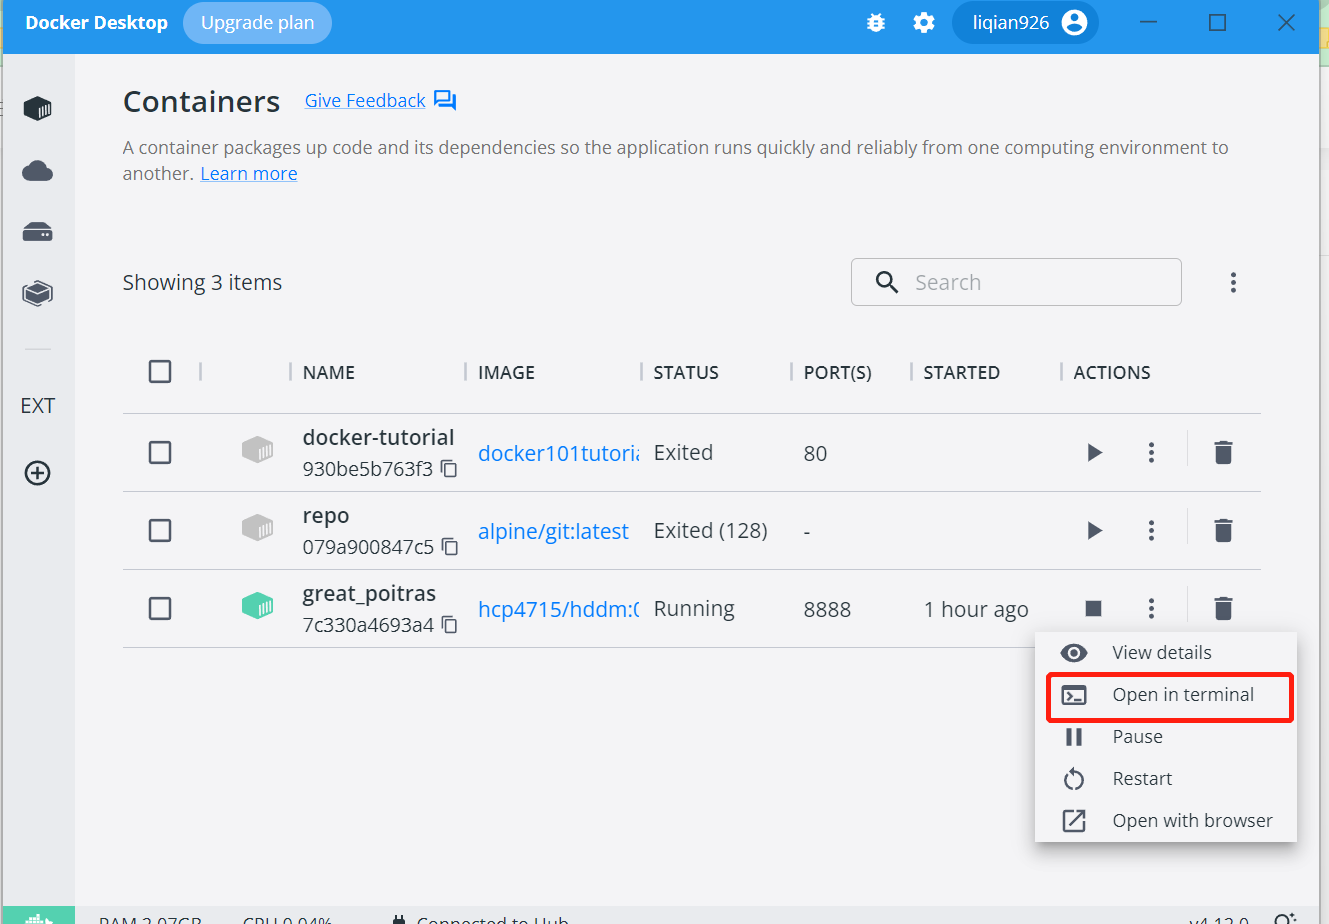Viewport: 1329px width, 924px height.
Task: Click docker-tutorial gray container status icon
Action: (x=257, y=450)
